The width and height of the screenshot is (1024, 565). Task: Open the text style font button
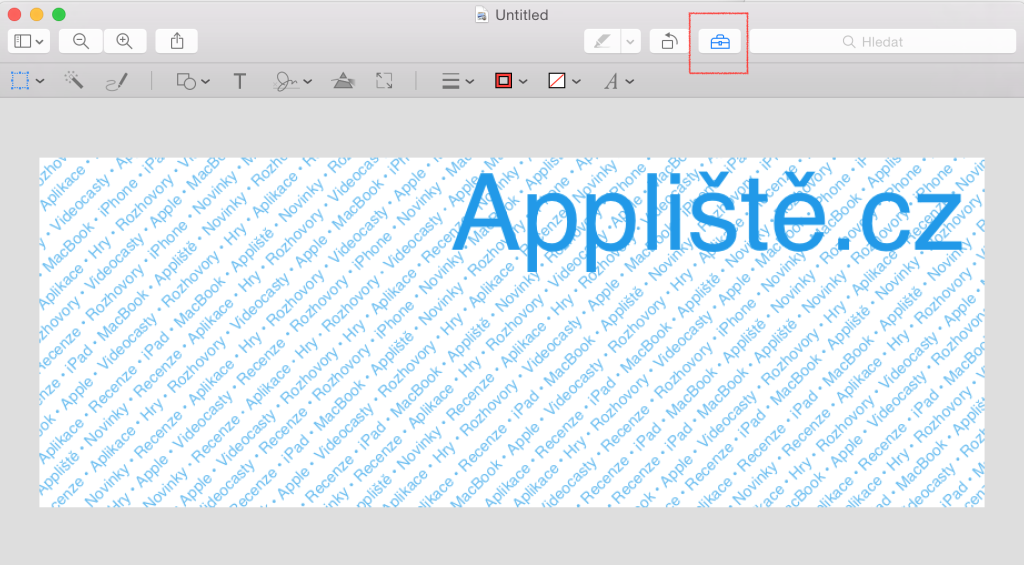point(611,82)
